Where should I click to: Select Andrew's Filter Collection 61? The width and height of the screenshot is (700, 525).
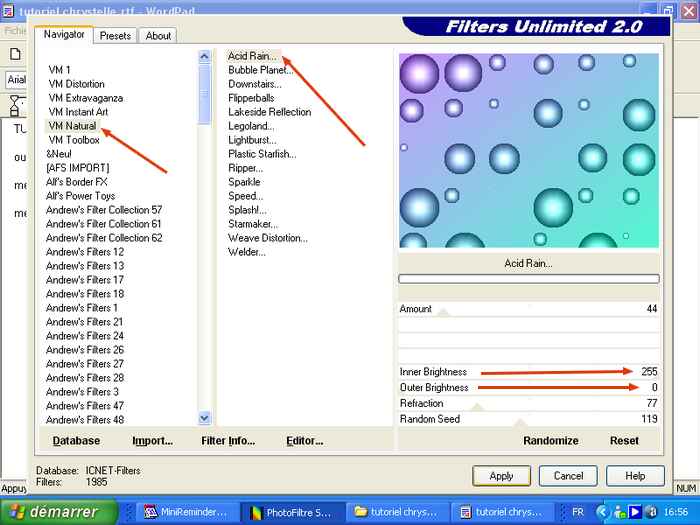click(104, 224)
